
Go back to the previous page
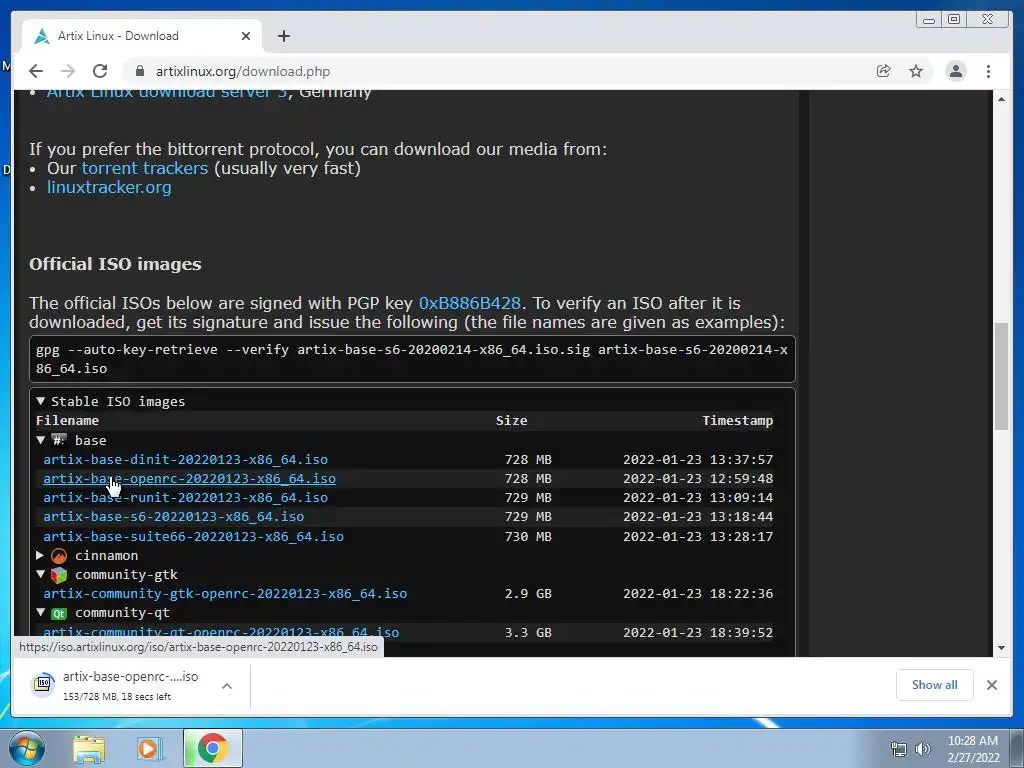[x=36, y=71]
